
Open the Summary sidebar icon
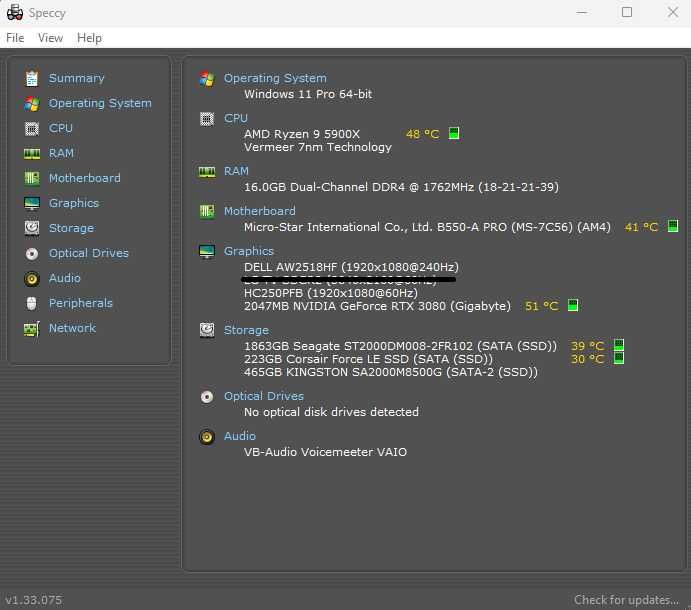click(32, 78)
